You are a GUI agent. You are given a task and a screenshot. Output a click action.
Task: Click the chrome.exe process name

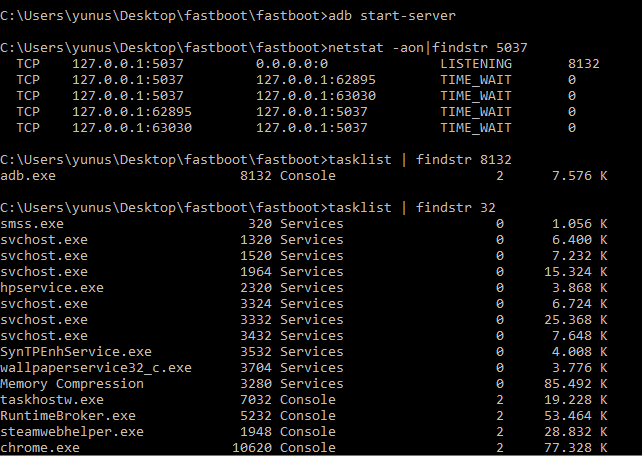[40, 447]
